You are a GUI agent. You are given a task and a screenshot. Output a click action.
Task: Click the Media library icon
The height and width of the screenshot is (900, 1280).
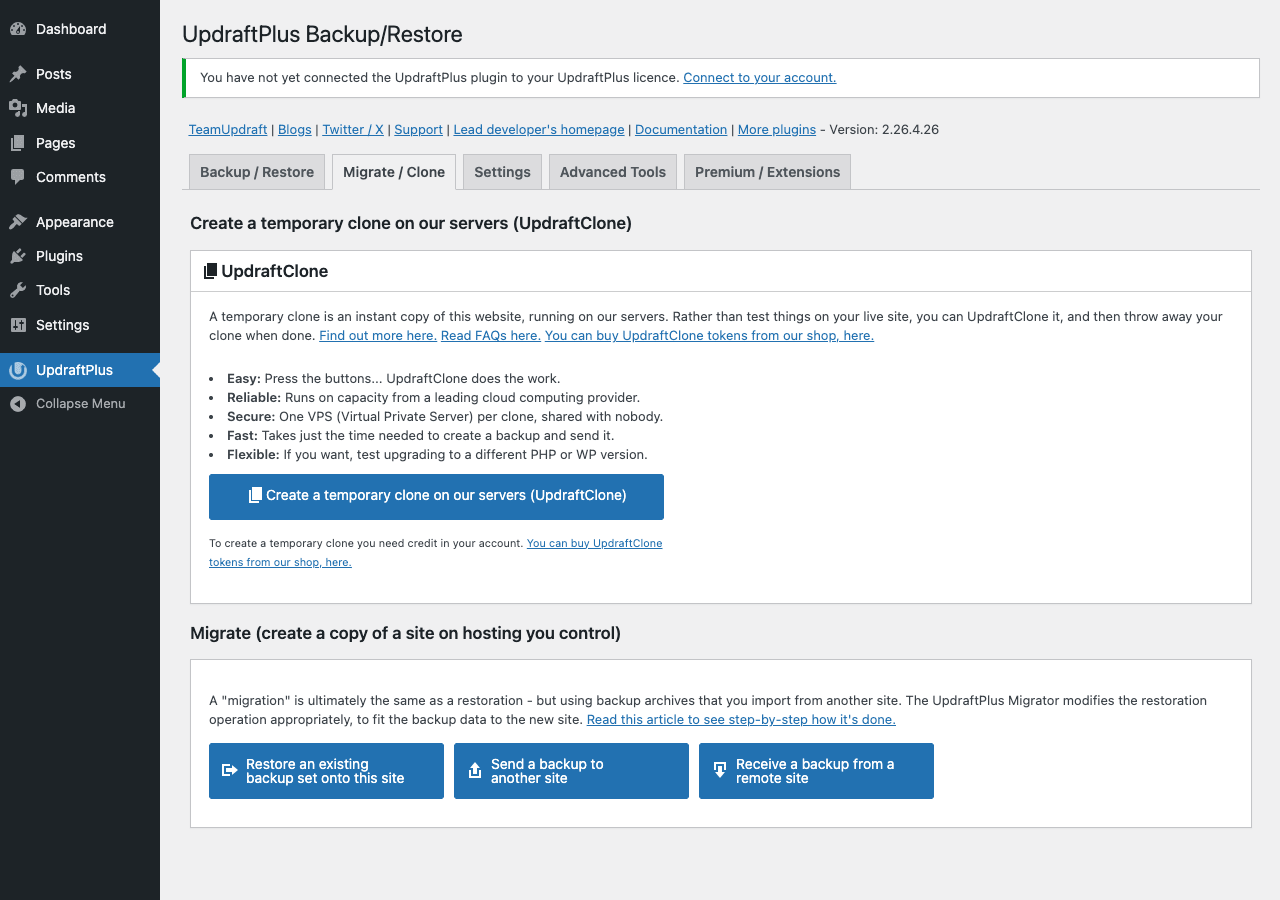[18, 108]
